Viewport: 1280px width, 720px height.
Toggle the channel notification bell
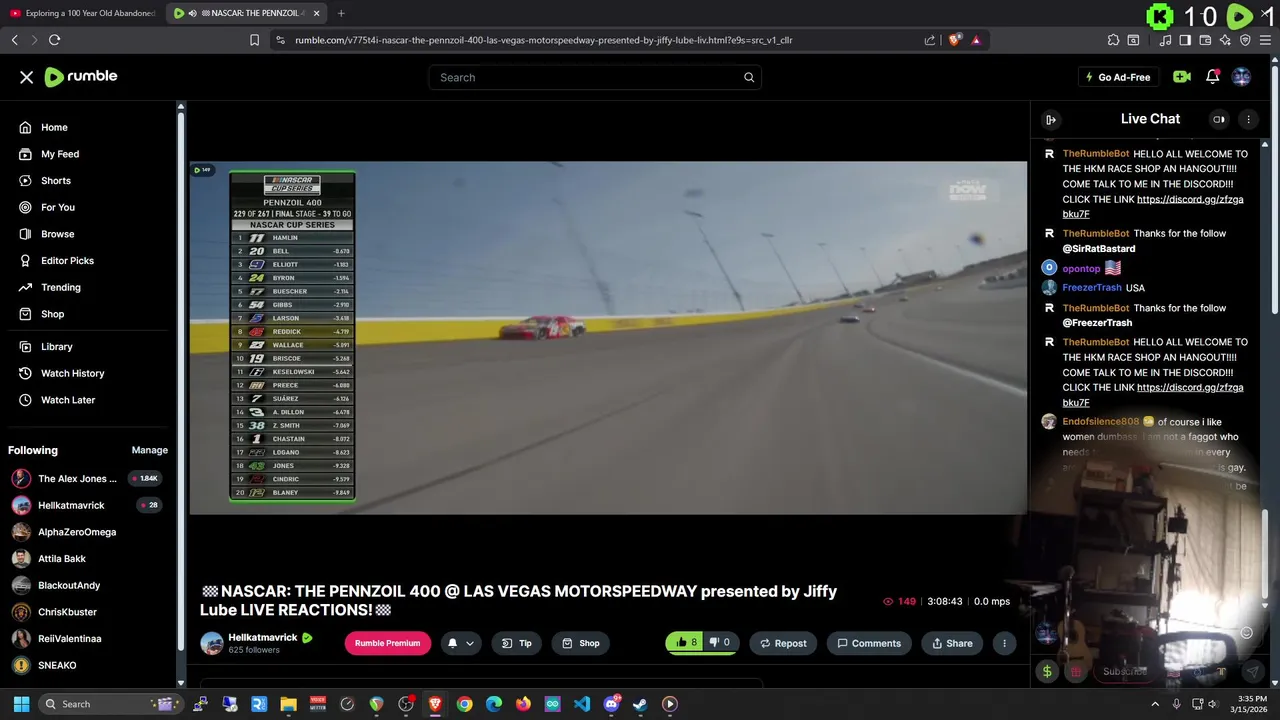(x=452, y=643)
